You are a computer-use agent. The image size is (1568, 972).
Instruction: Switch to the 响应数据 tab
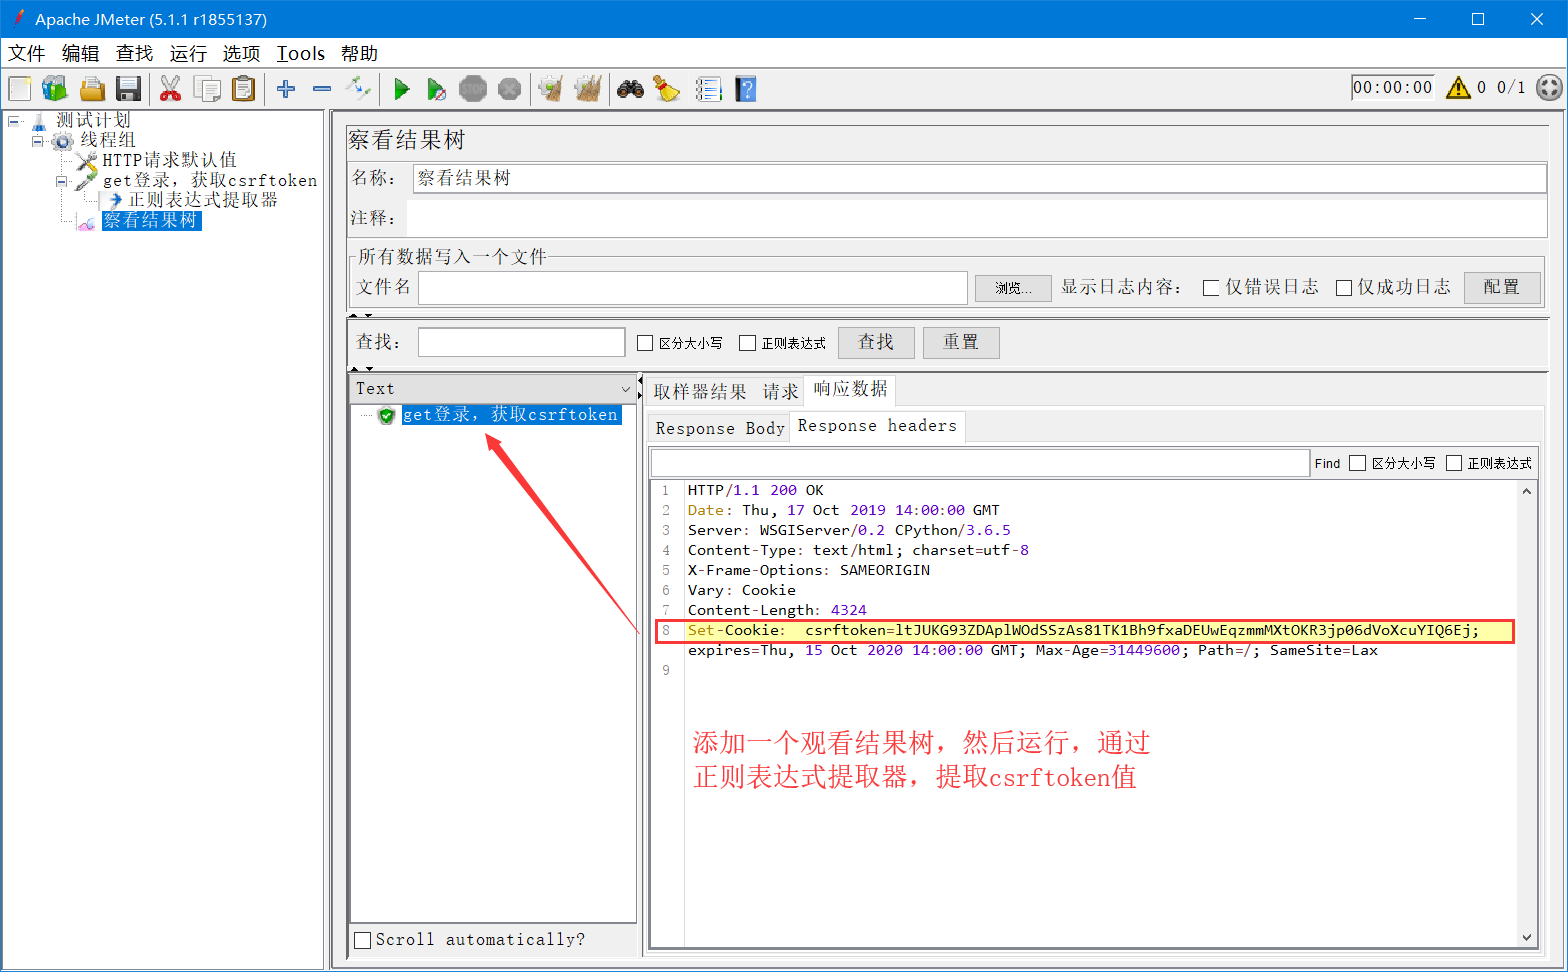point(851,389)
